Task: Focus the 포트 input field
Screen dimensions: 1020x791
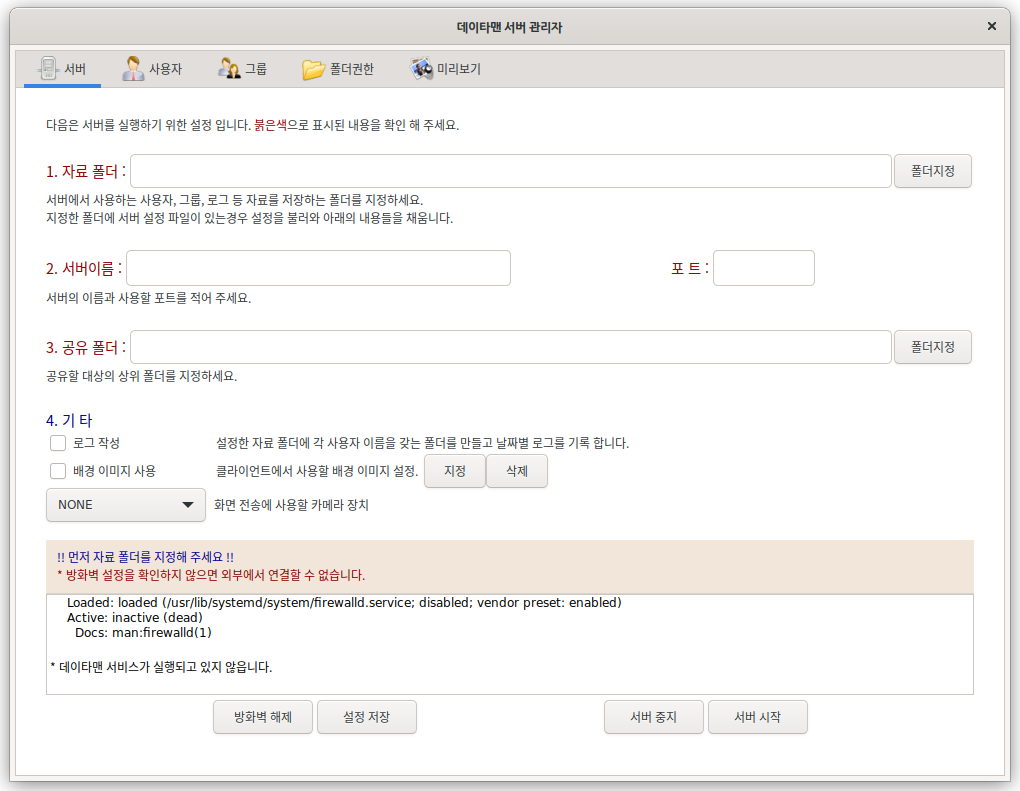Action: 764,268
